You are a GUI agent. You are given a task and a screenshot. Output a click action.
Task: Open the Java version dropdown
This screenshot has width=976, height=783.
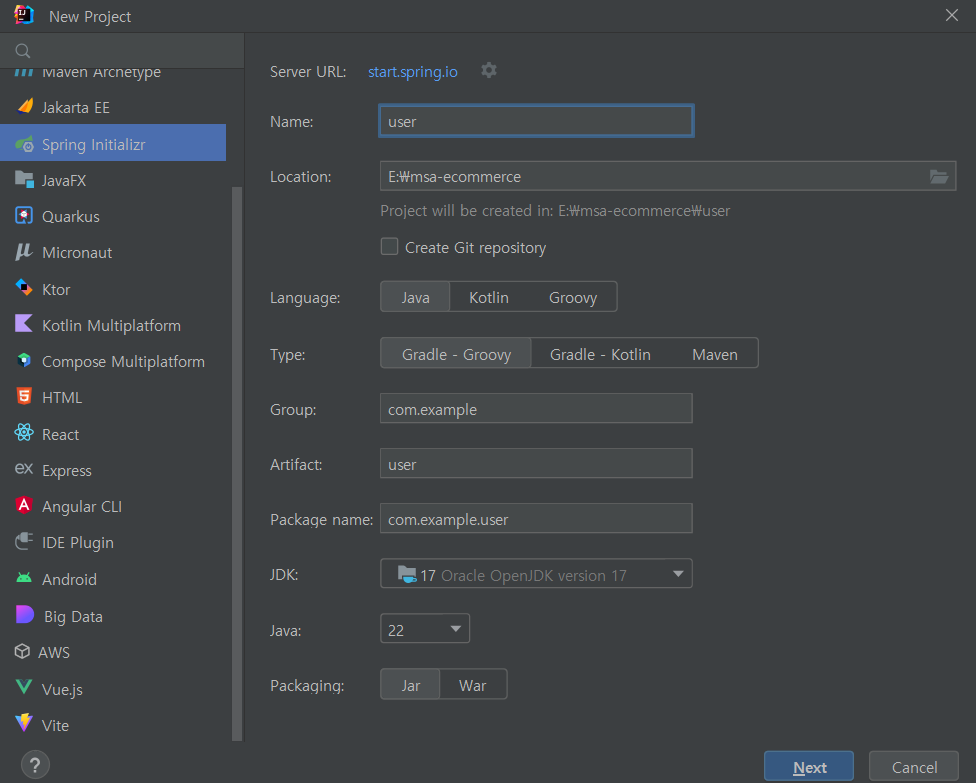[425, 629]
